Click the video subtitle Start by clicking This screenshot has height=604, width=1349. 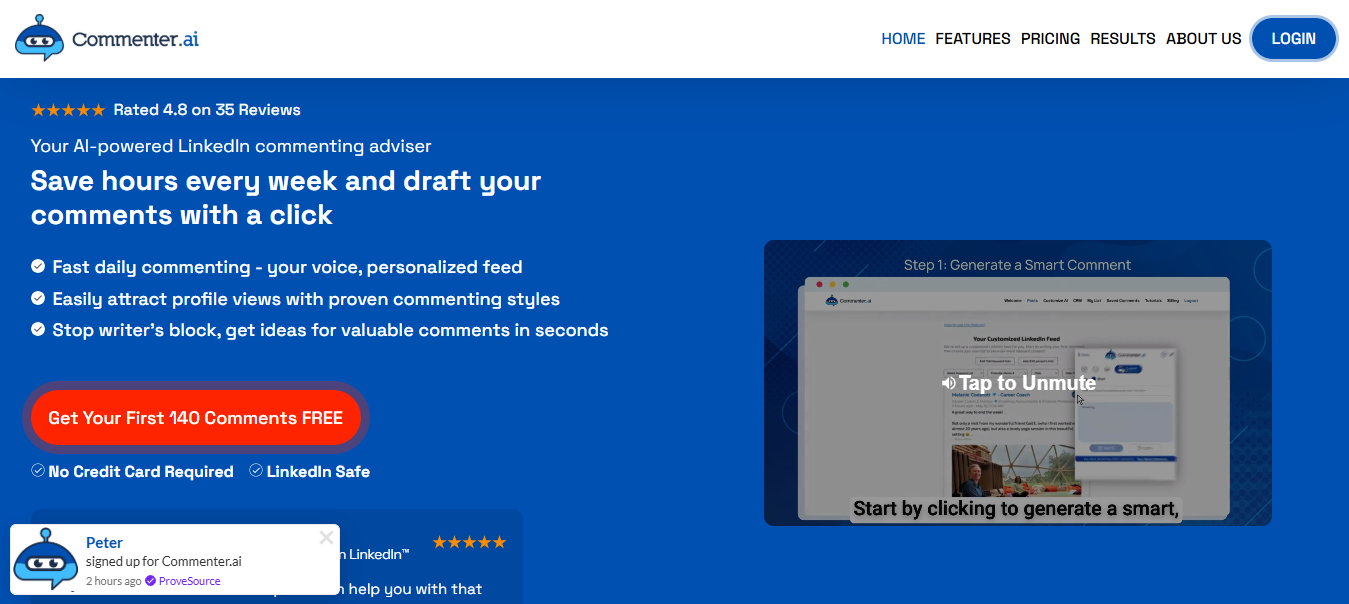coord(1016,509)
